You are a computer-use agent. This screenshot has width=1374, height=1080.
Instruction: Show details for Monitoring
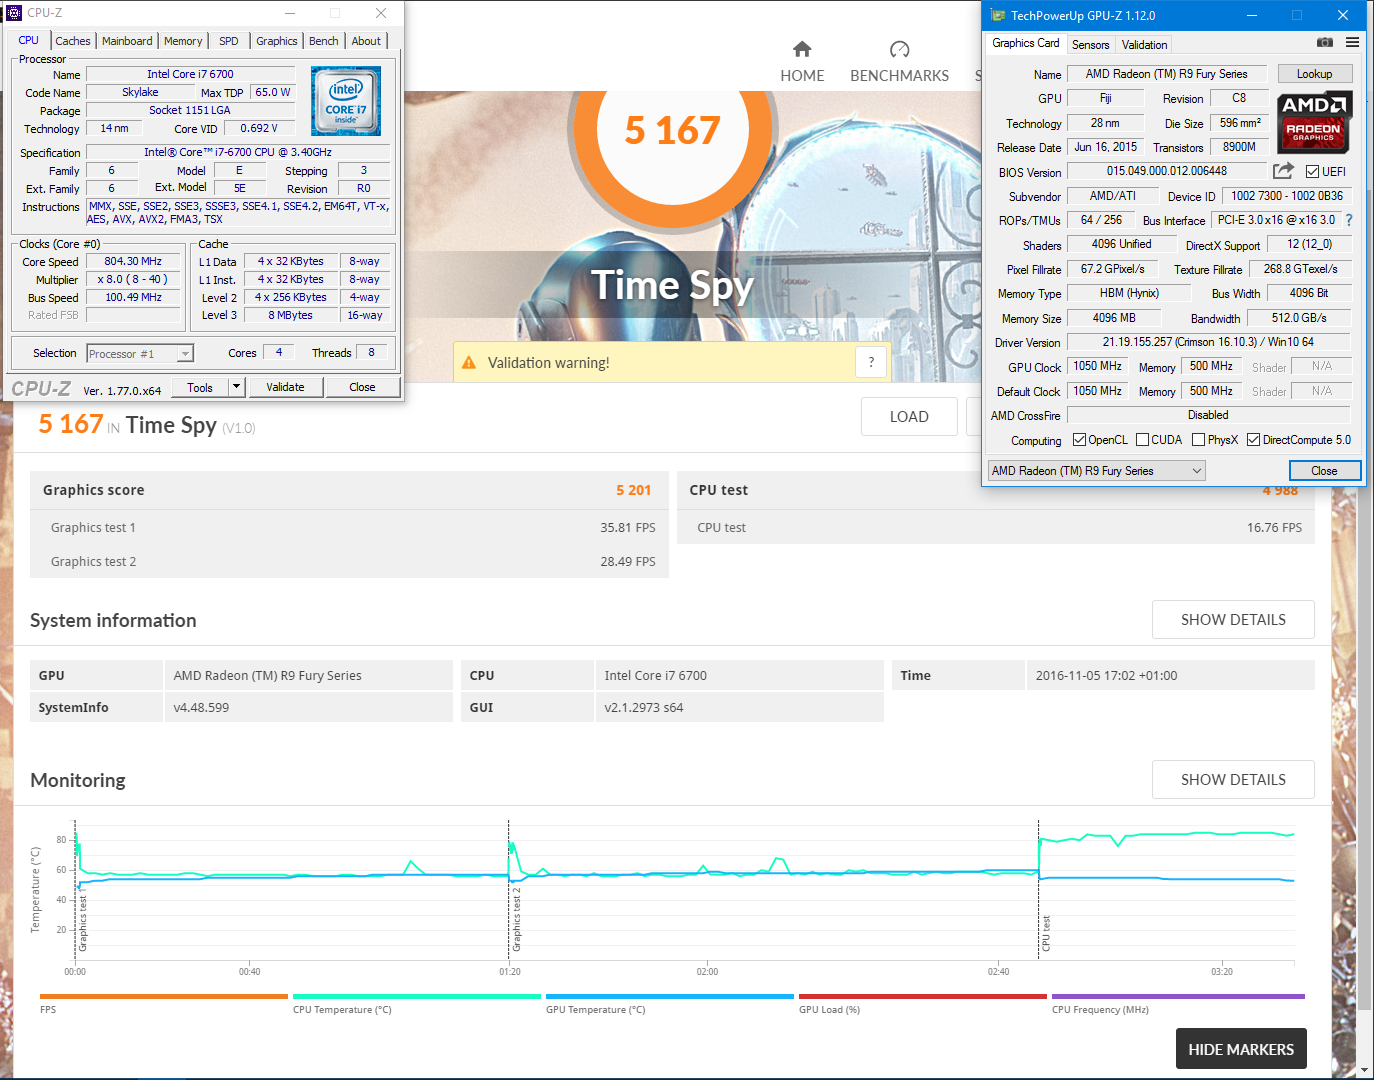tap(1233, 780)
